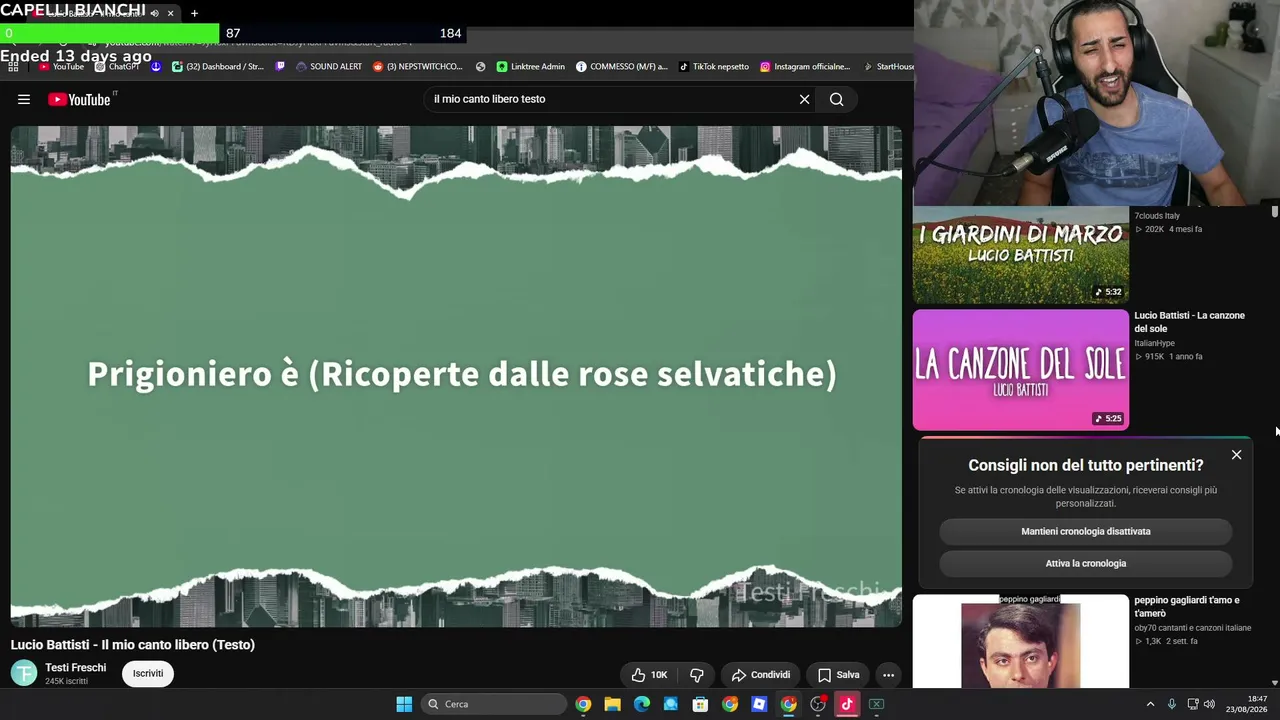Viewport: 1280px width, 720px height.
Task: Open the Twitch bookmark icon
Action: point(280,67)
